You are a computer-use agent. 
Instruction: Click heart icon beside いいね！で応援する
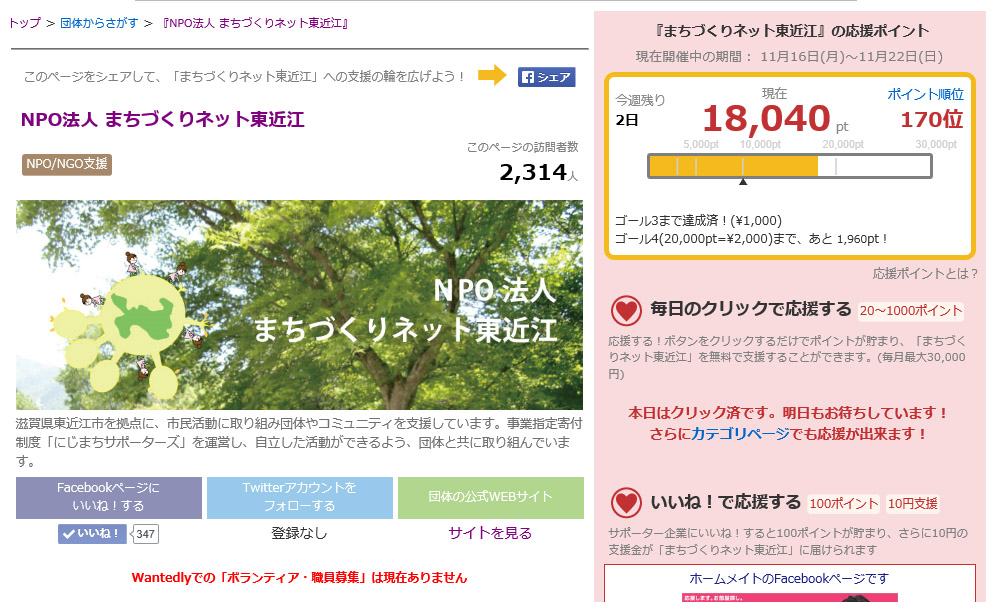[626, 503]
